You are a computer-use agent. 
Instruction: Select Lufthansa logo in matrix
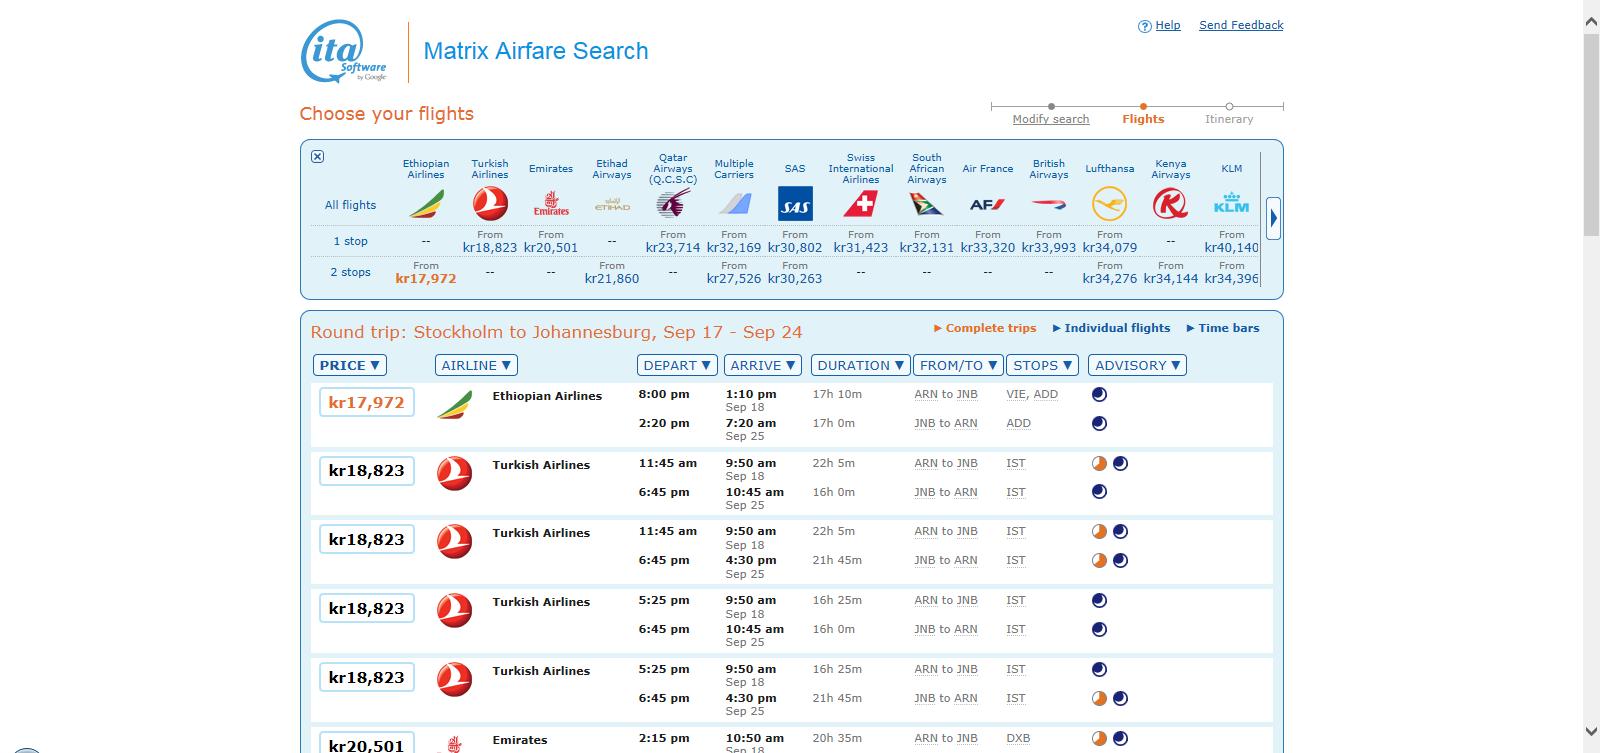tap(1110, 204)
